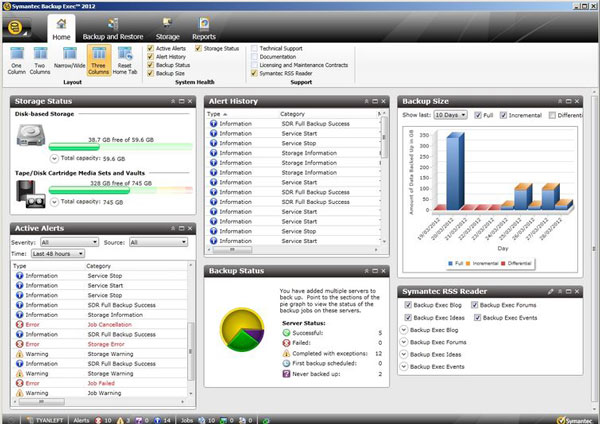Select the Job Failed alert row
Image resolution: width=600 pixels, height=424 pixels.
99,383
